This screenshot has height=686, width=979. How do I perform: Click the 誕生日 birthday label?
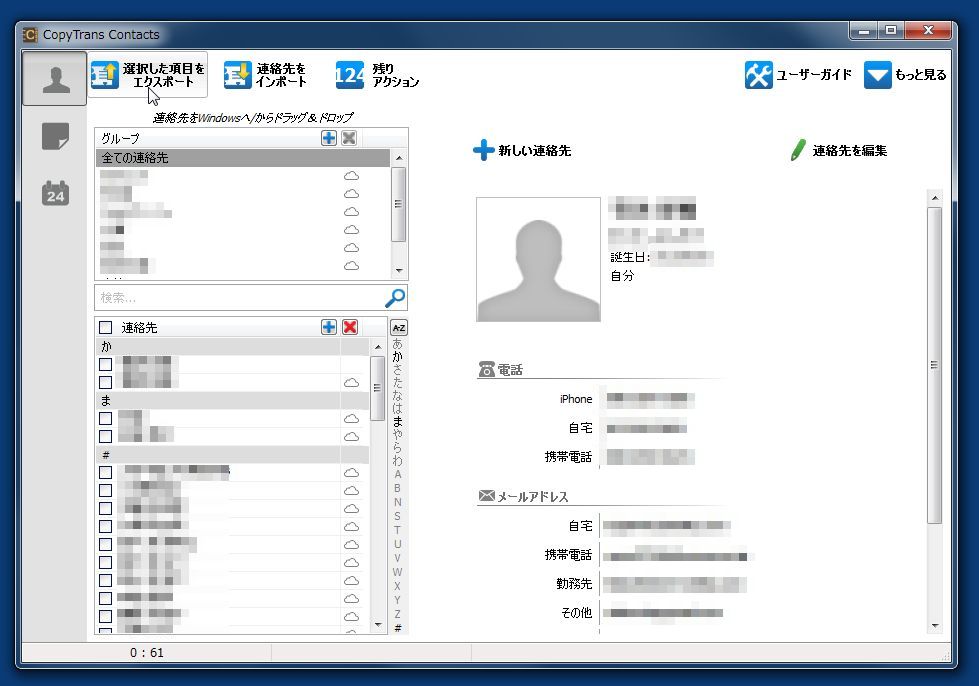coord(629,257)
